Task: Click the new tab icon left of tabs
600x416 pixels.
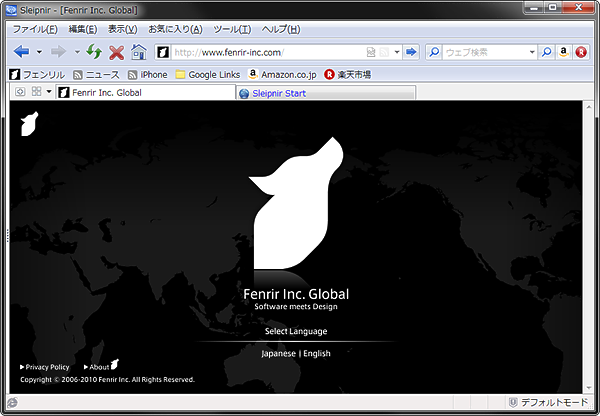Action: pos(20,92)
